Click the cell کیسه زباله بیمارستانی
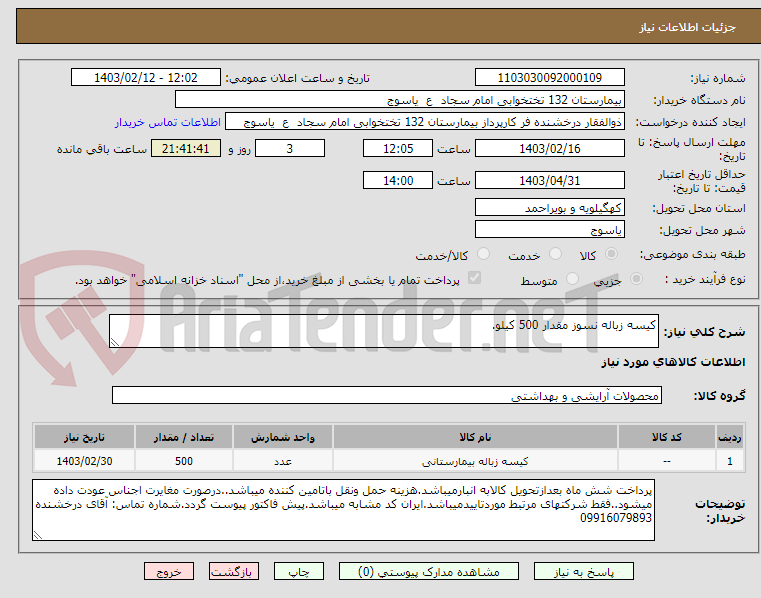 tap(475, 461)
